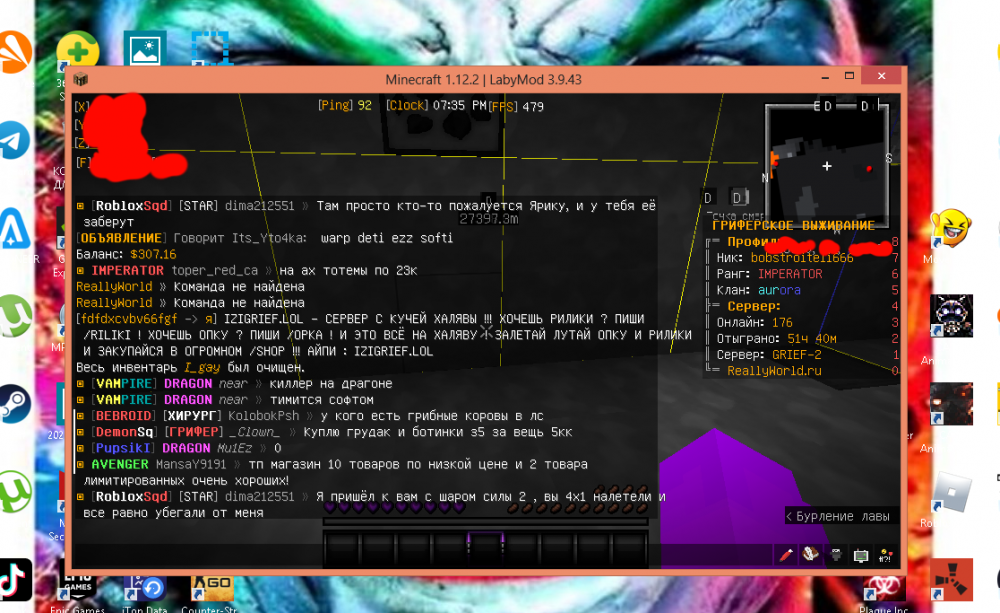Click the Minecraft block icon in title bar
Screen dimensions: 1000x613
coord(81,80)
